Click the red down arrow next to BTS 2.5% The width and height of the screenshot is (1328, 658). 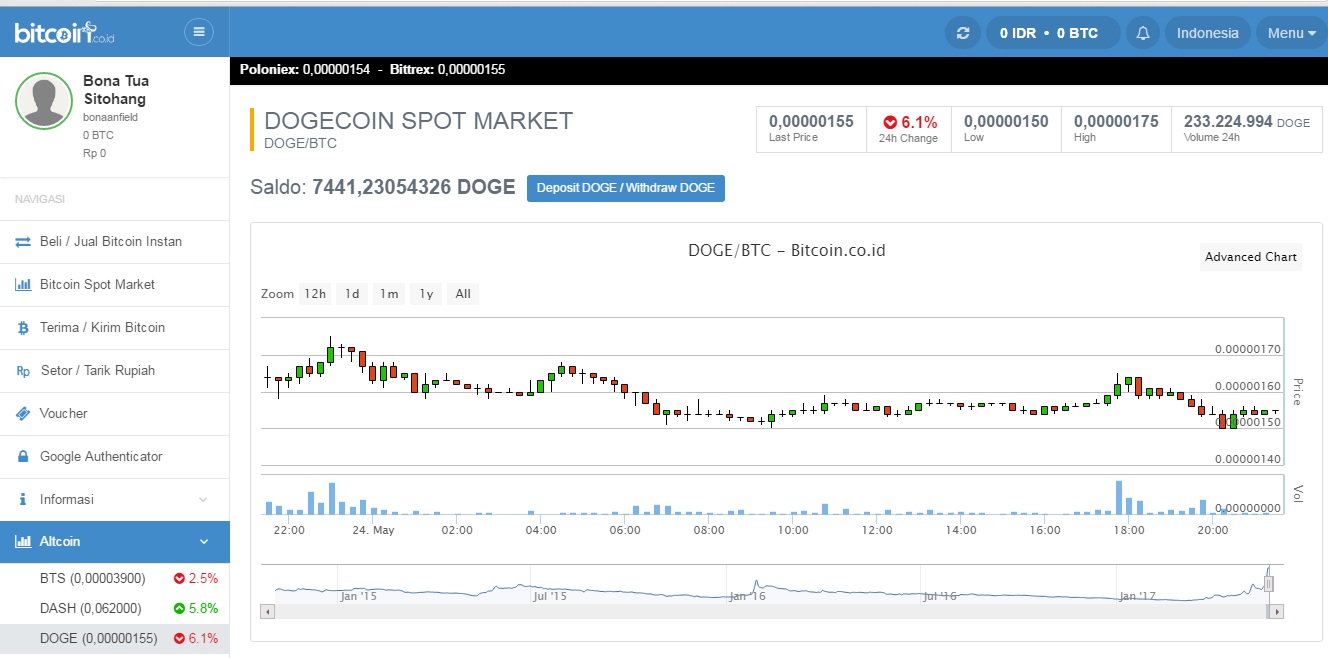(179, 578)
